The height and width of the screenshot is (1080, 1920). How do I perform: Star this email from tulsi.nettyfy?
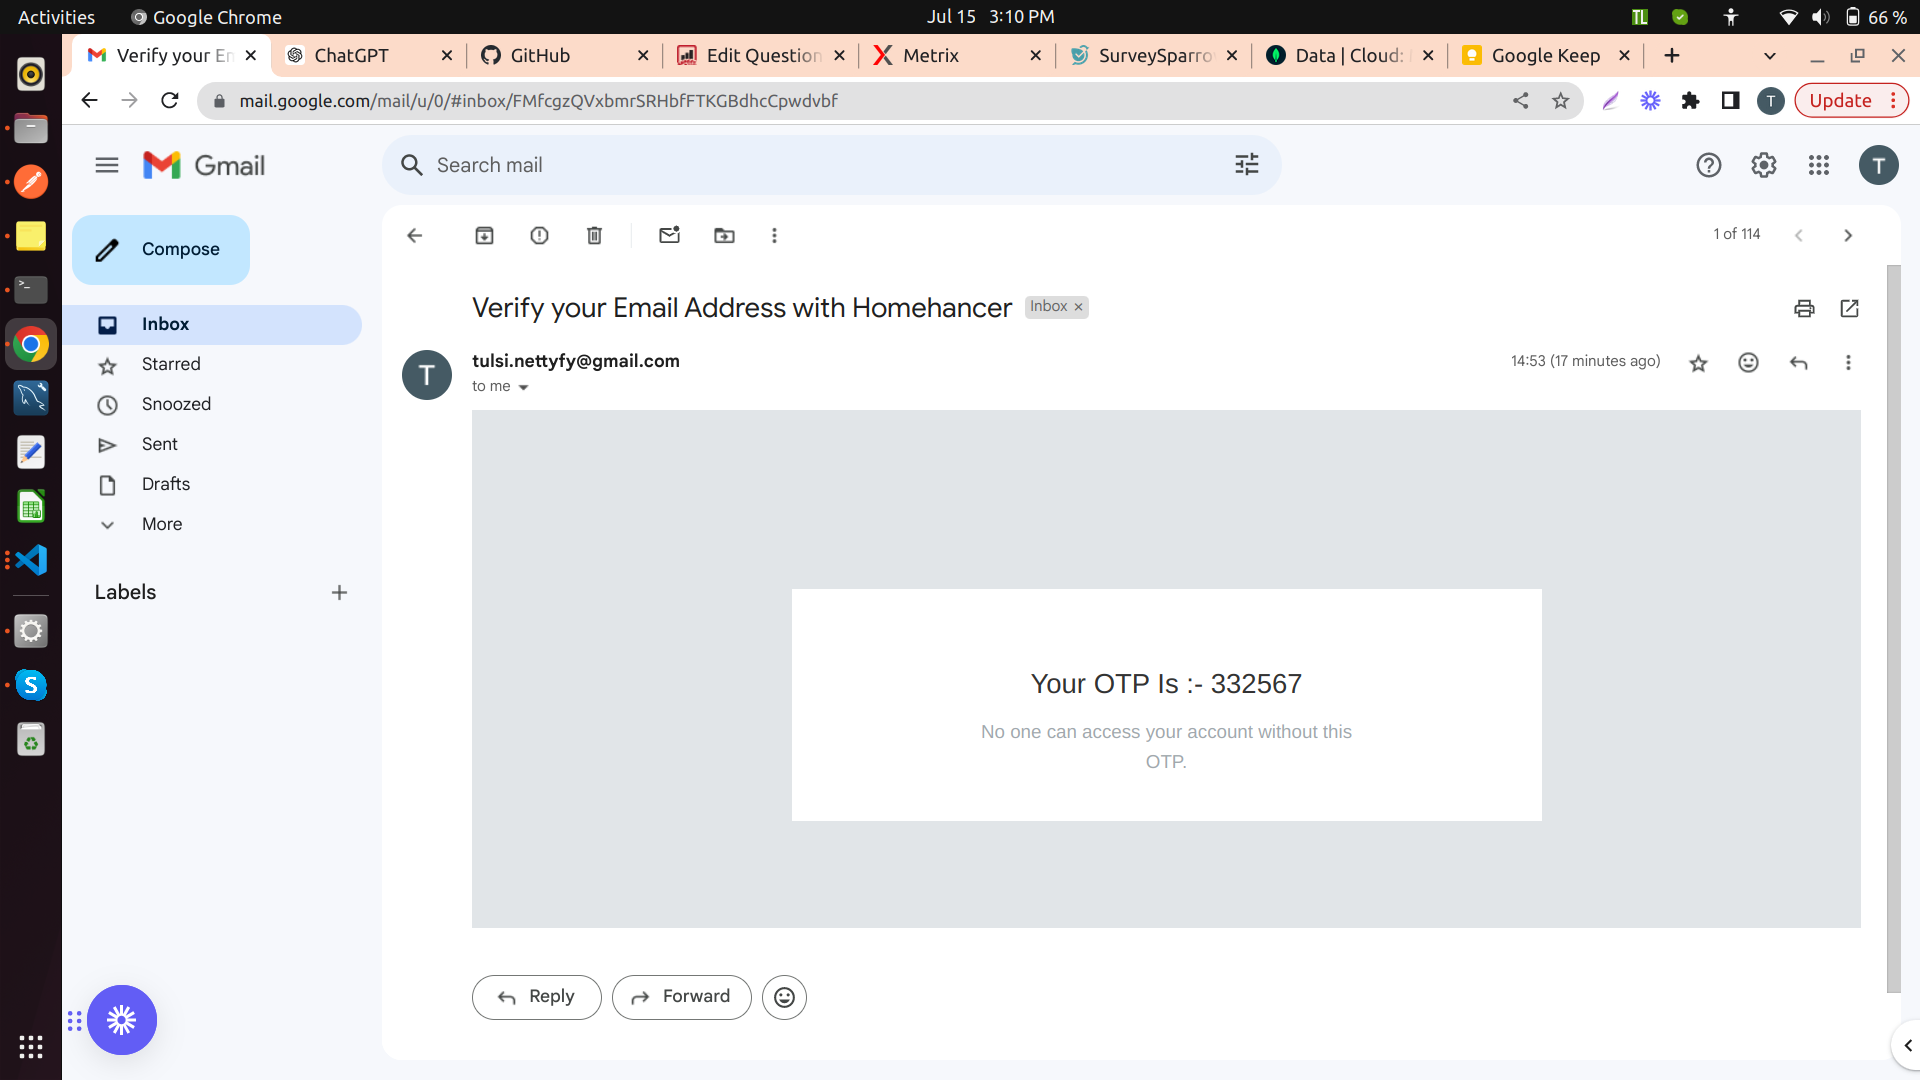pyautogui.click(x=1698, y=363)
